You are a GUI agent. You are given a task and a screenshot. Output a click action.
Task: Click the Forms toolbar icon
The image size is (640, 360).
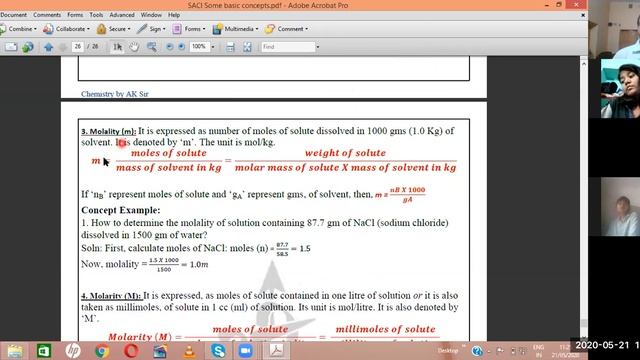point(177,29)
